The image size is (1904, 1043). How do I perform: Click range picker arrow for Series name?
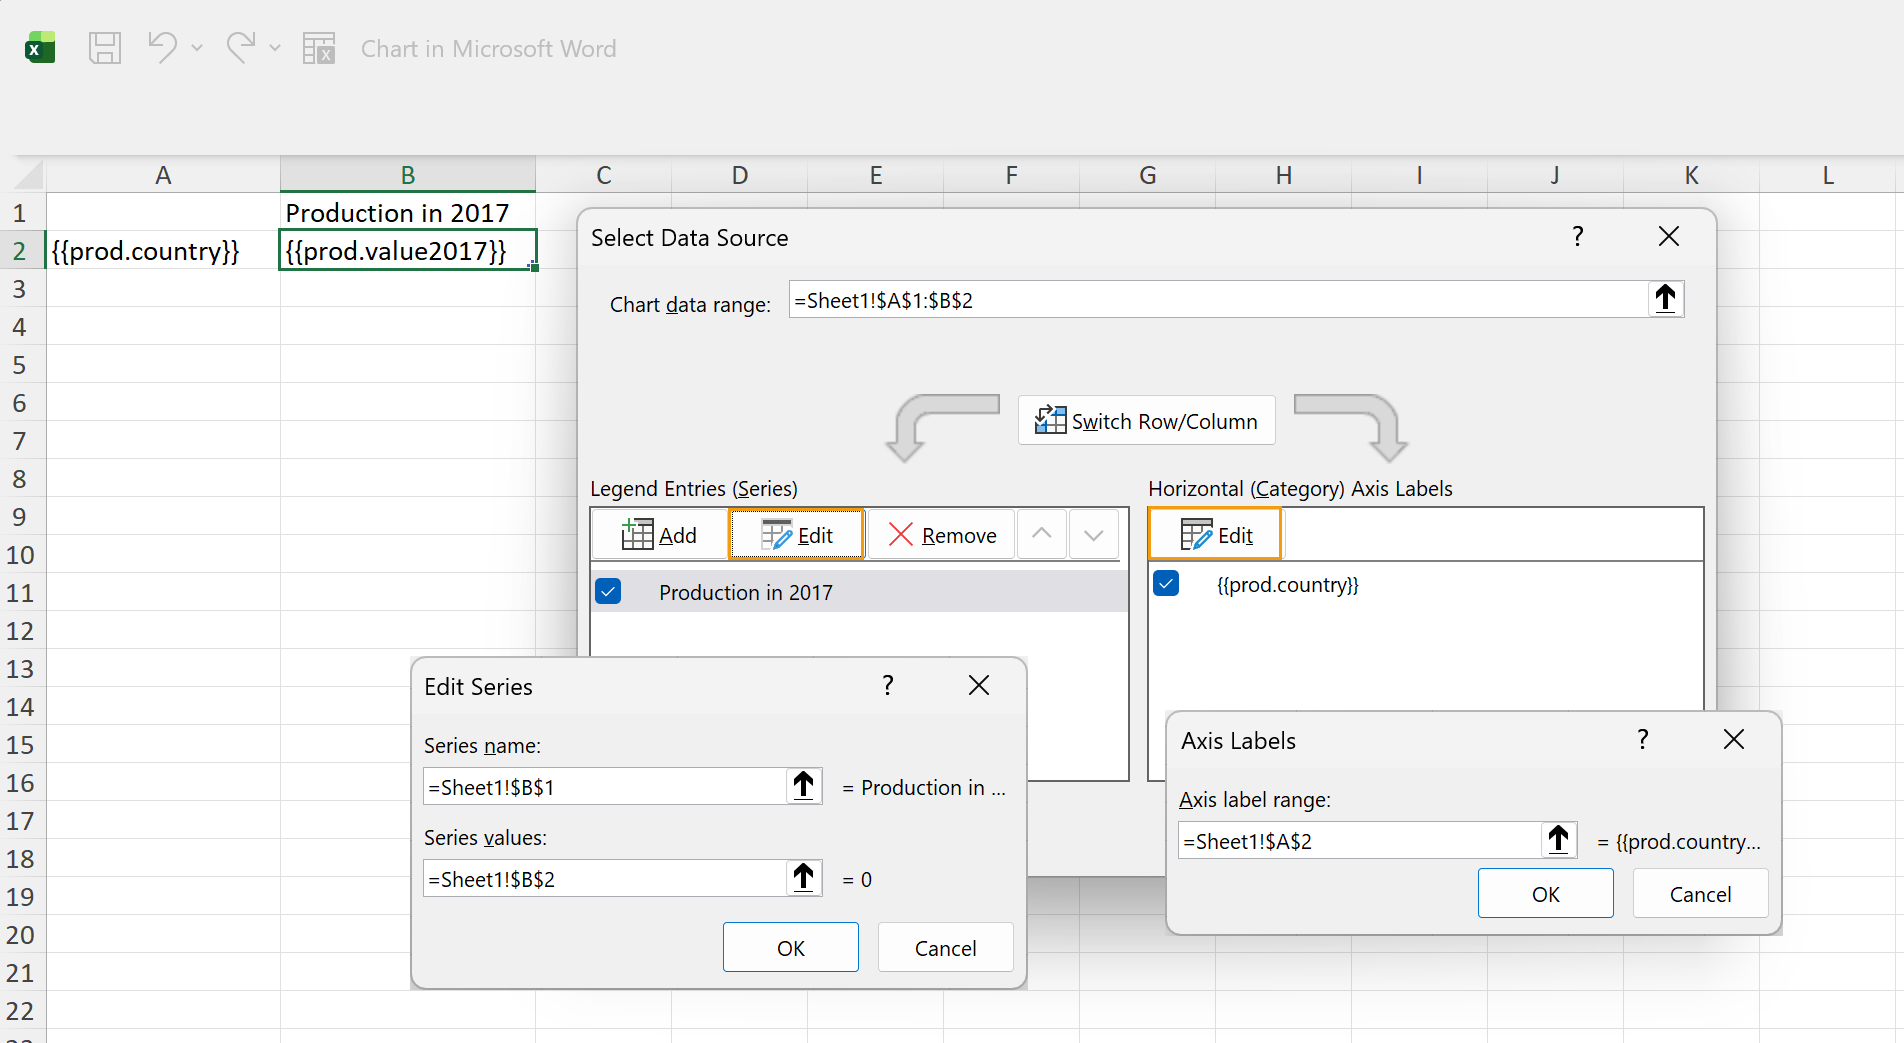[x=803, y=786]
